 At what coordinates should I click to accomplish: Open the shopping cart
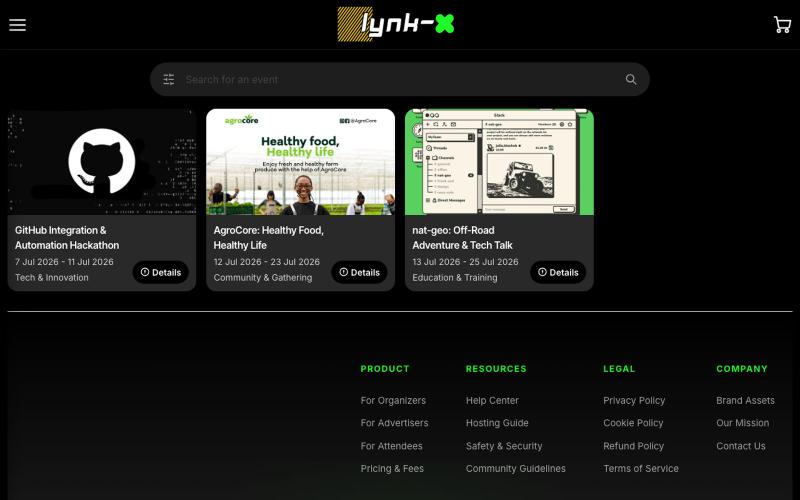click(782, 24)
